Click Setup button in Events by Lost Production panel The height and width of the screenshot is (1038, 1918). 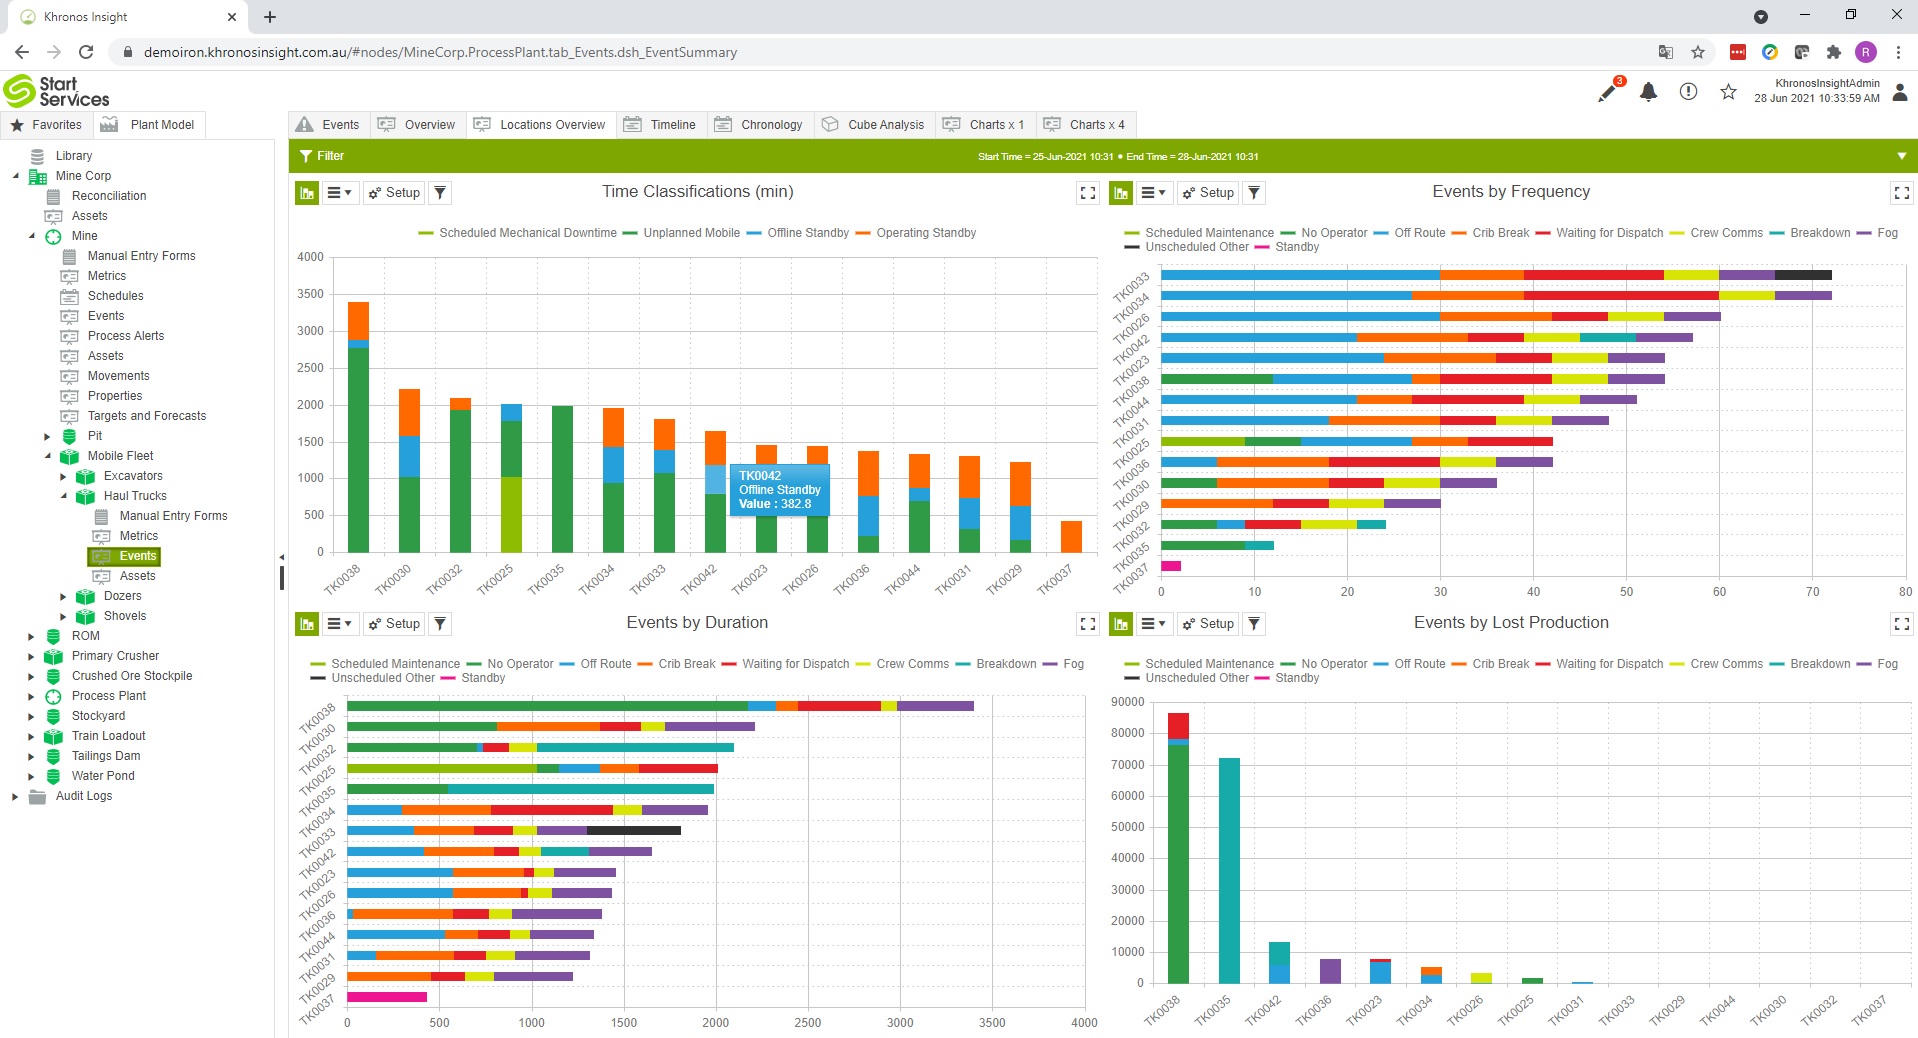(1208, 624)
